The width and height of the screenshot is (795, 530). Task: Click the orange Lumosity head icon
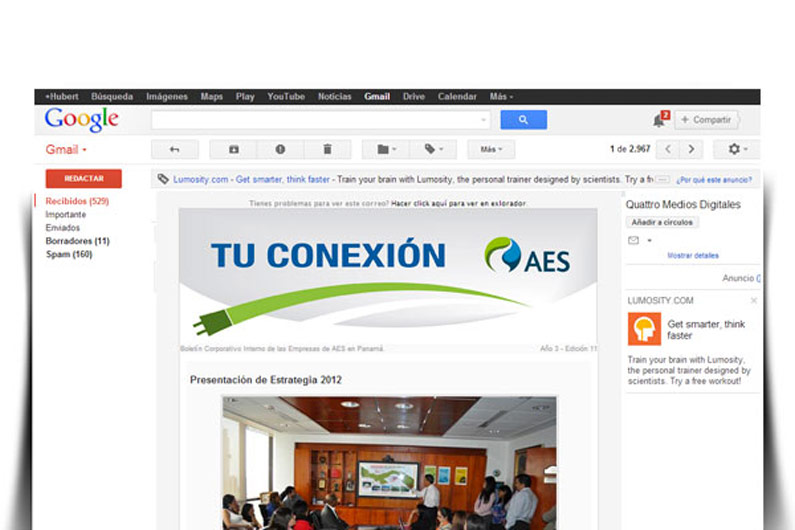[644, 329]
